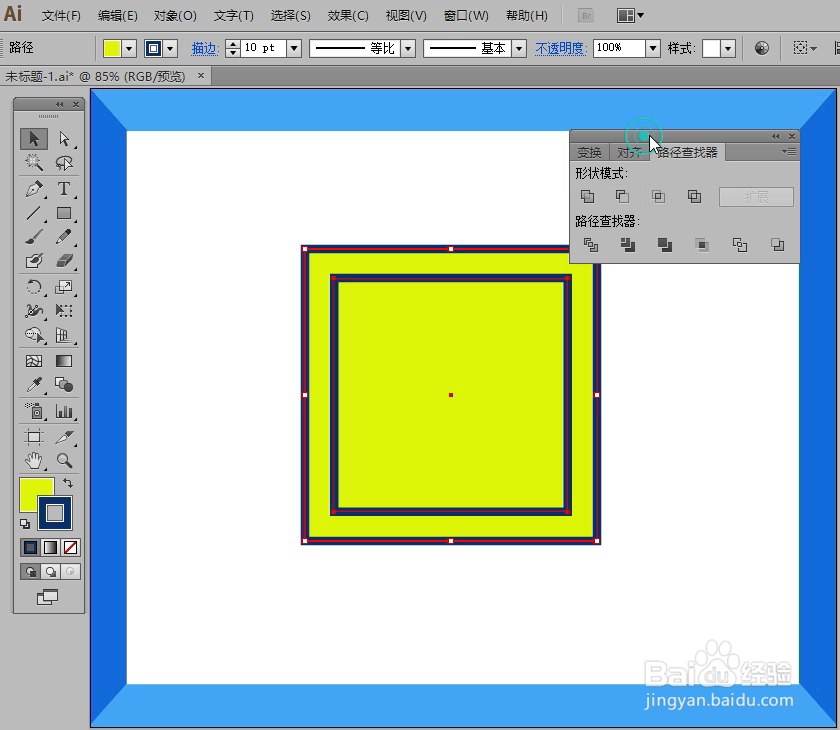This screenshot has height=730, width=840.
Task: Open the fill color dropdown in control bar
Action: point(129,49)
